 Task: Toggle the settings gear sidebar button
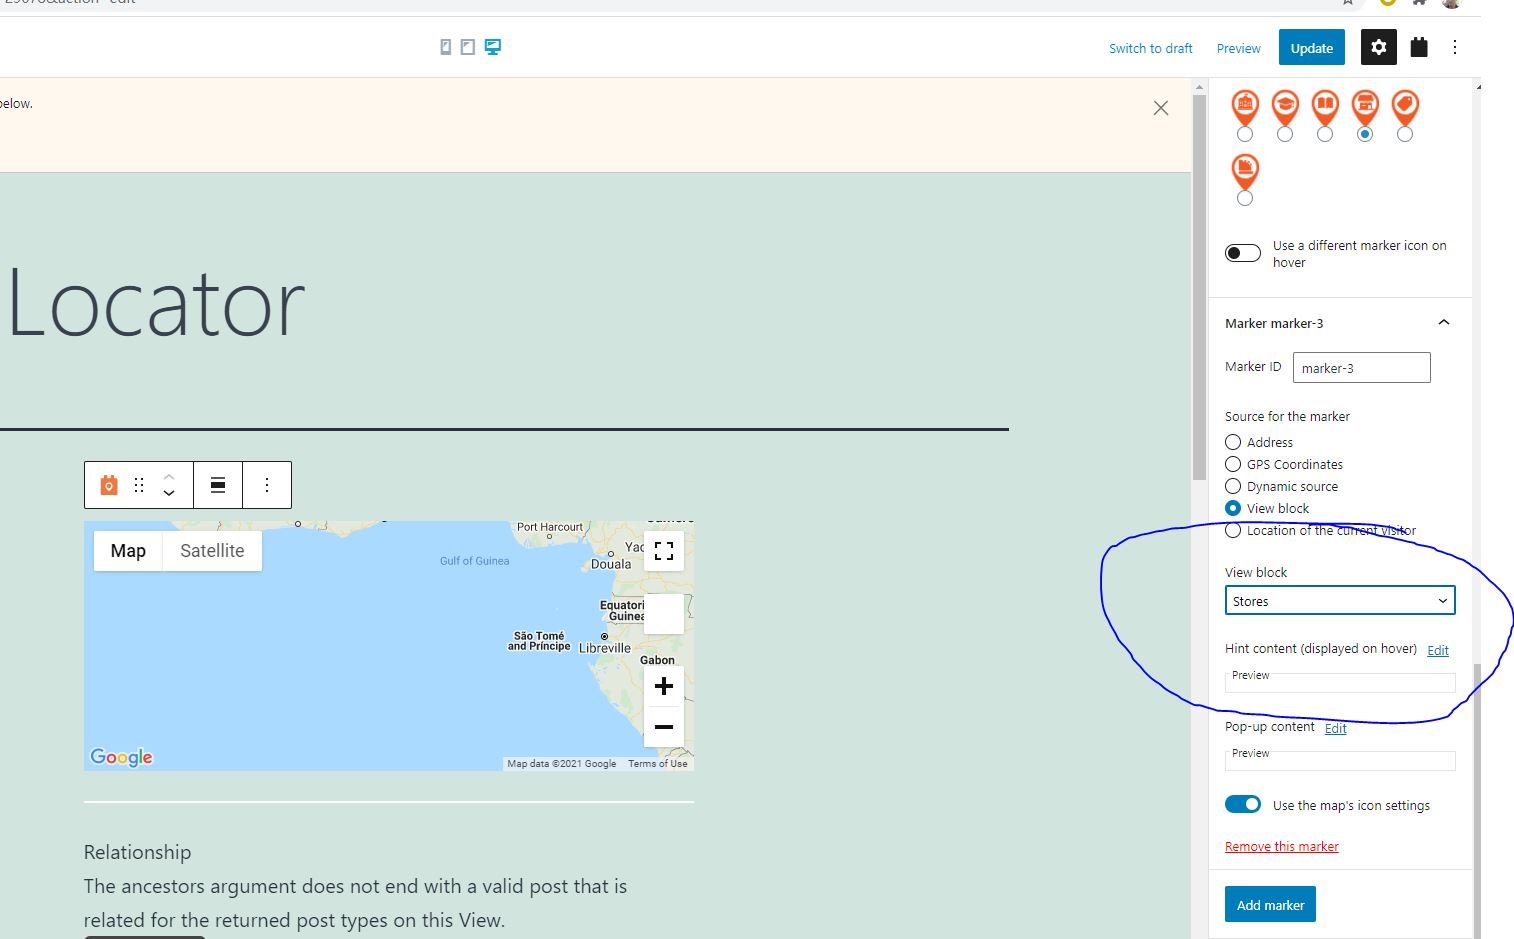click(1378, 47)
